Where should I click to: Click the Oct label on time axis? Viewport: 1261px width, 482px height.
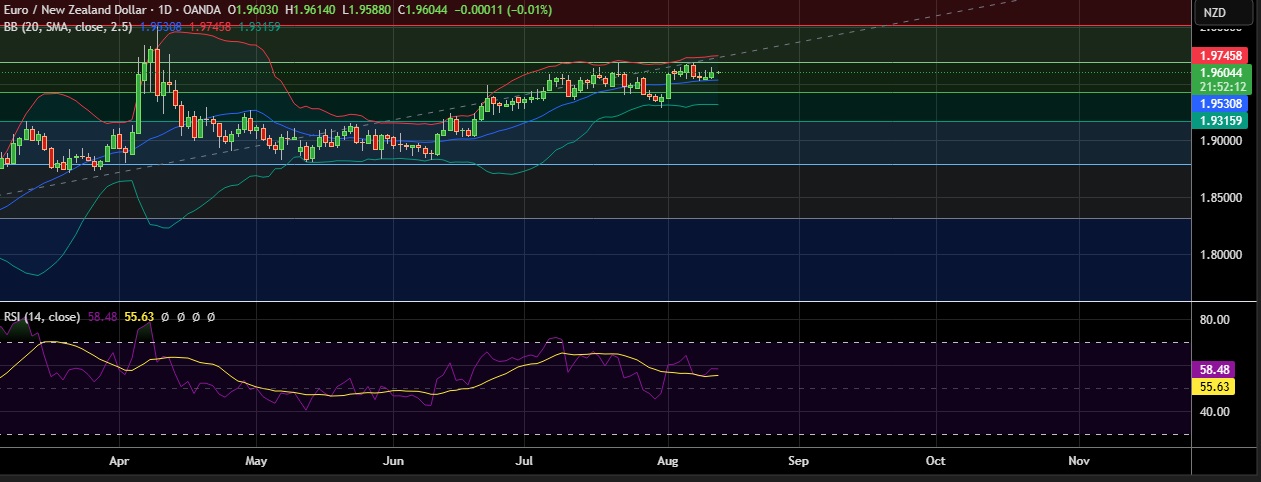[935, 462]
